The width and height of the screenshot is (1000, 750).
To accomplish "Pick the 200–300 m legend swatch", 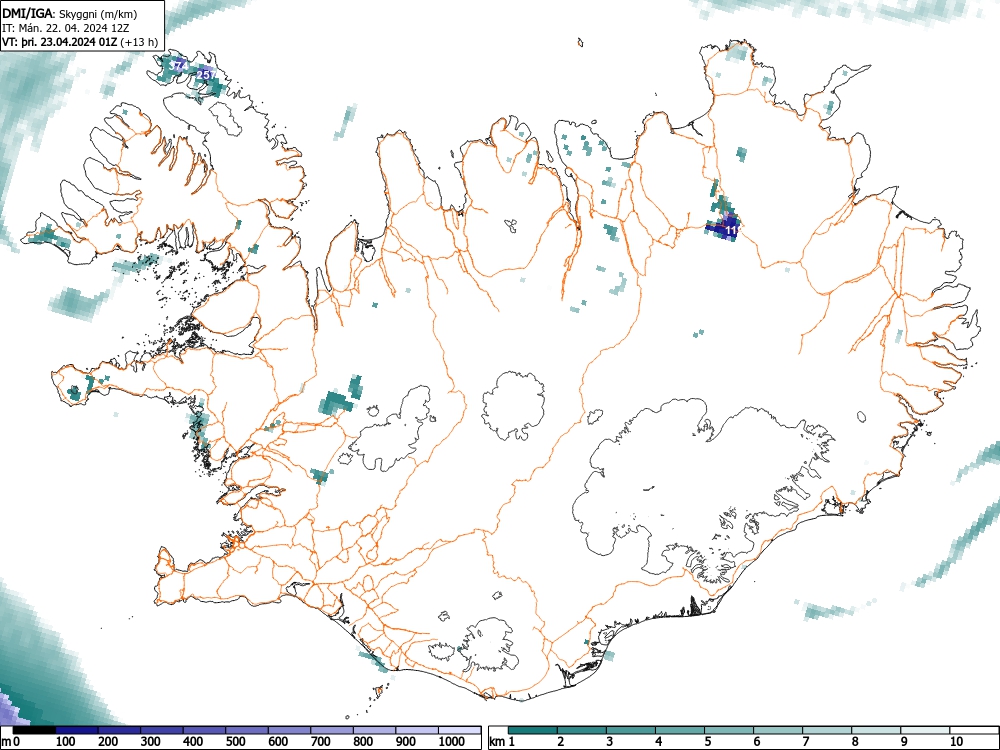I will [x=119, y=730].
